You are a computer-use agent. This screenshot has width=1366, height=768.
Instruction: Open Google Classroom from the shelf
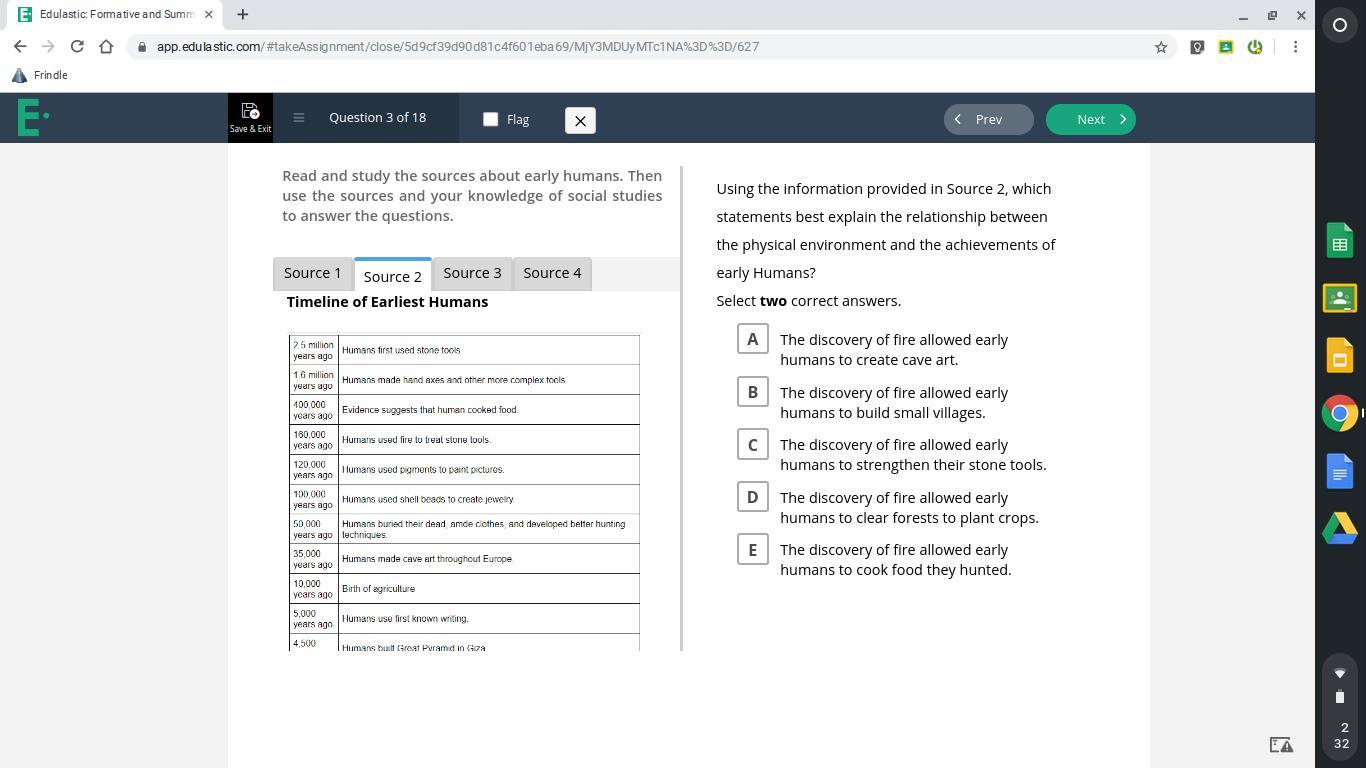point(1340,298)
